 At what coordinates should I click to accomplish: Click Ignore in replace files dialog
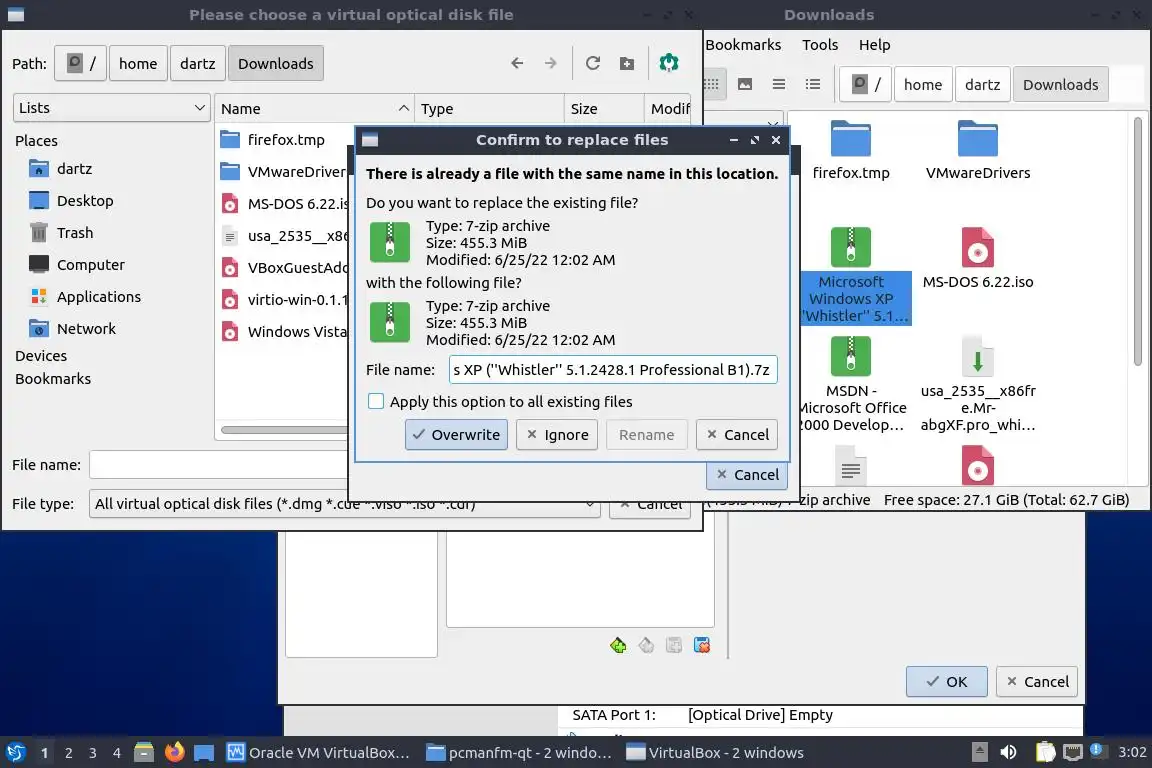coord(557,434)
